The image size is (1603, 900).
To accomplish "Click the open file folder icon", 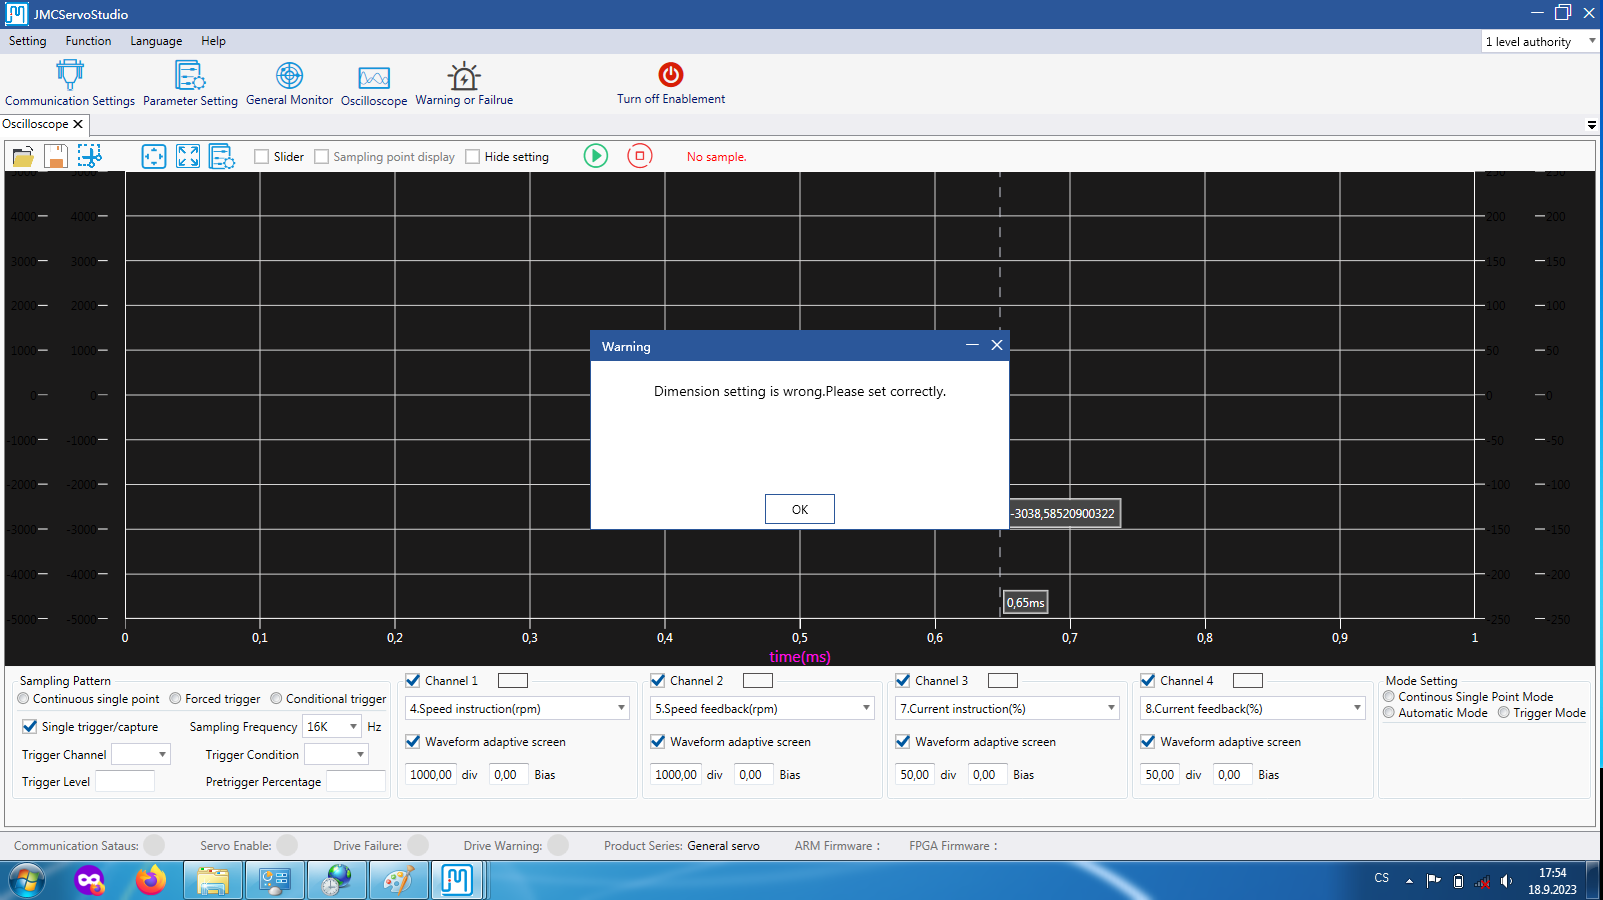I will point(23,156).
